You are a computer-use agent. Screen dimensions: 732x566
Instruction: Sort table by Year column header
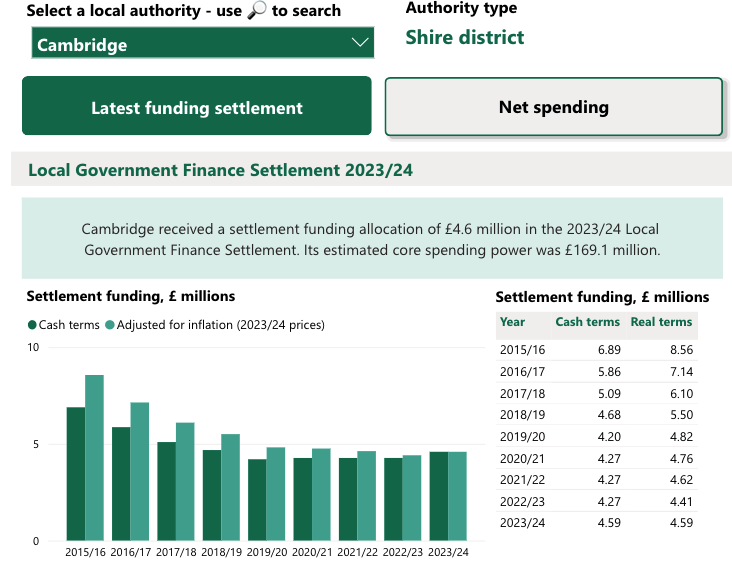tap(512, 322)
